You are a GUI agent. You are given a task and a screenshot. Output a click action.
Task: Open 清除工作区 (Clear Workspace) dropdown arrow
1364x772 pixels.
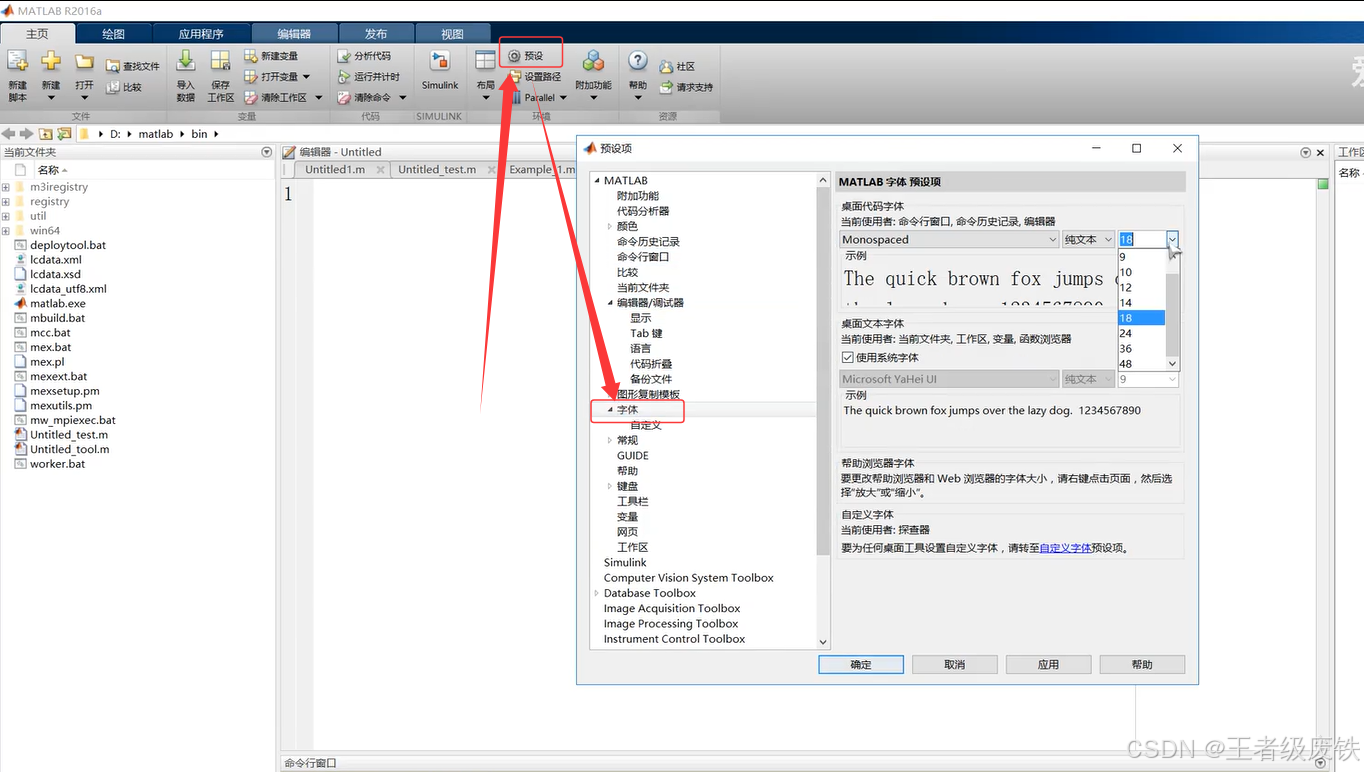coord(318,98)
